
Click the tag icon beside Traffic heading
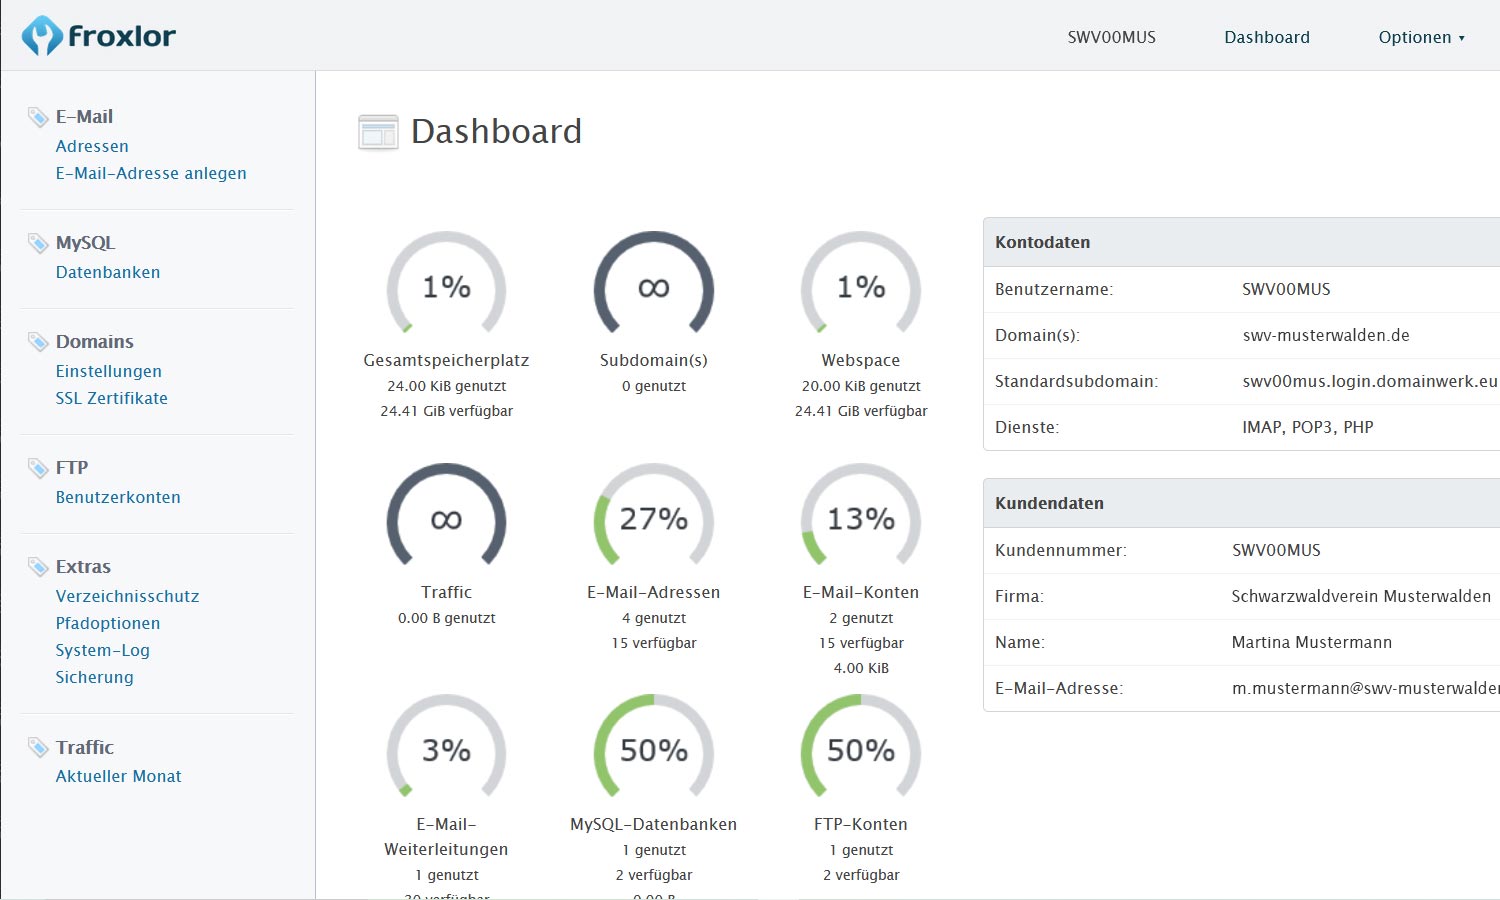pos(38,747)
